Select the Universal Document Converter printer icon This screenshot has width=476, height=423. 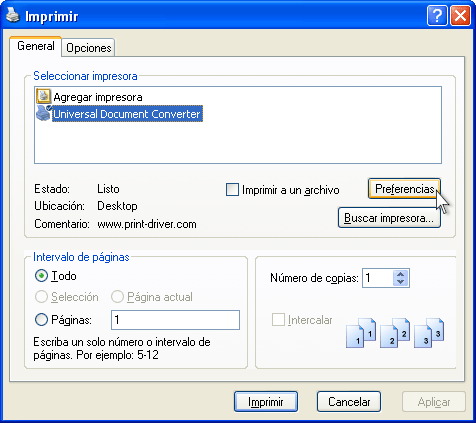(x=44, y=113)
